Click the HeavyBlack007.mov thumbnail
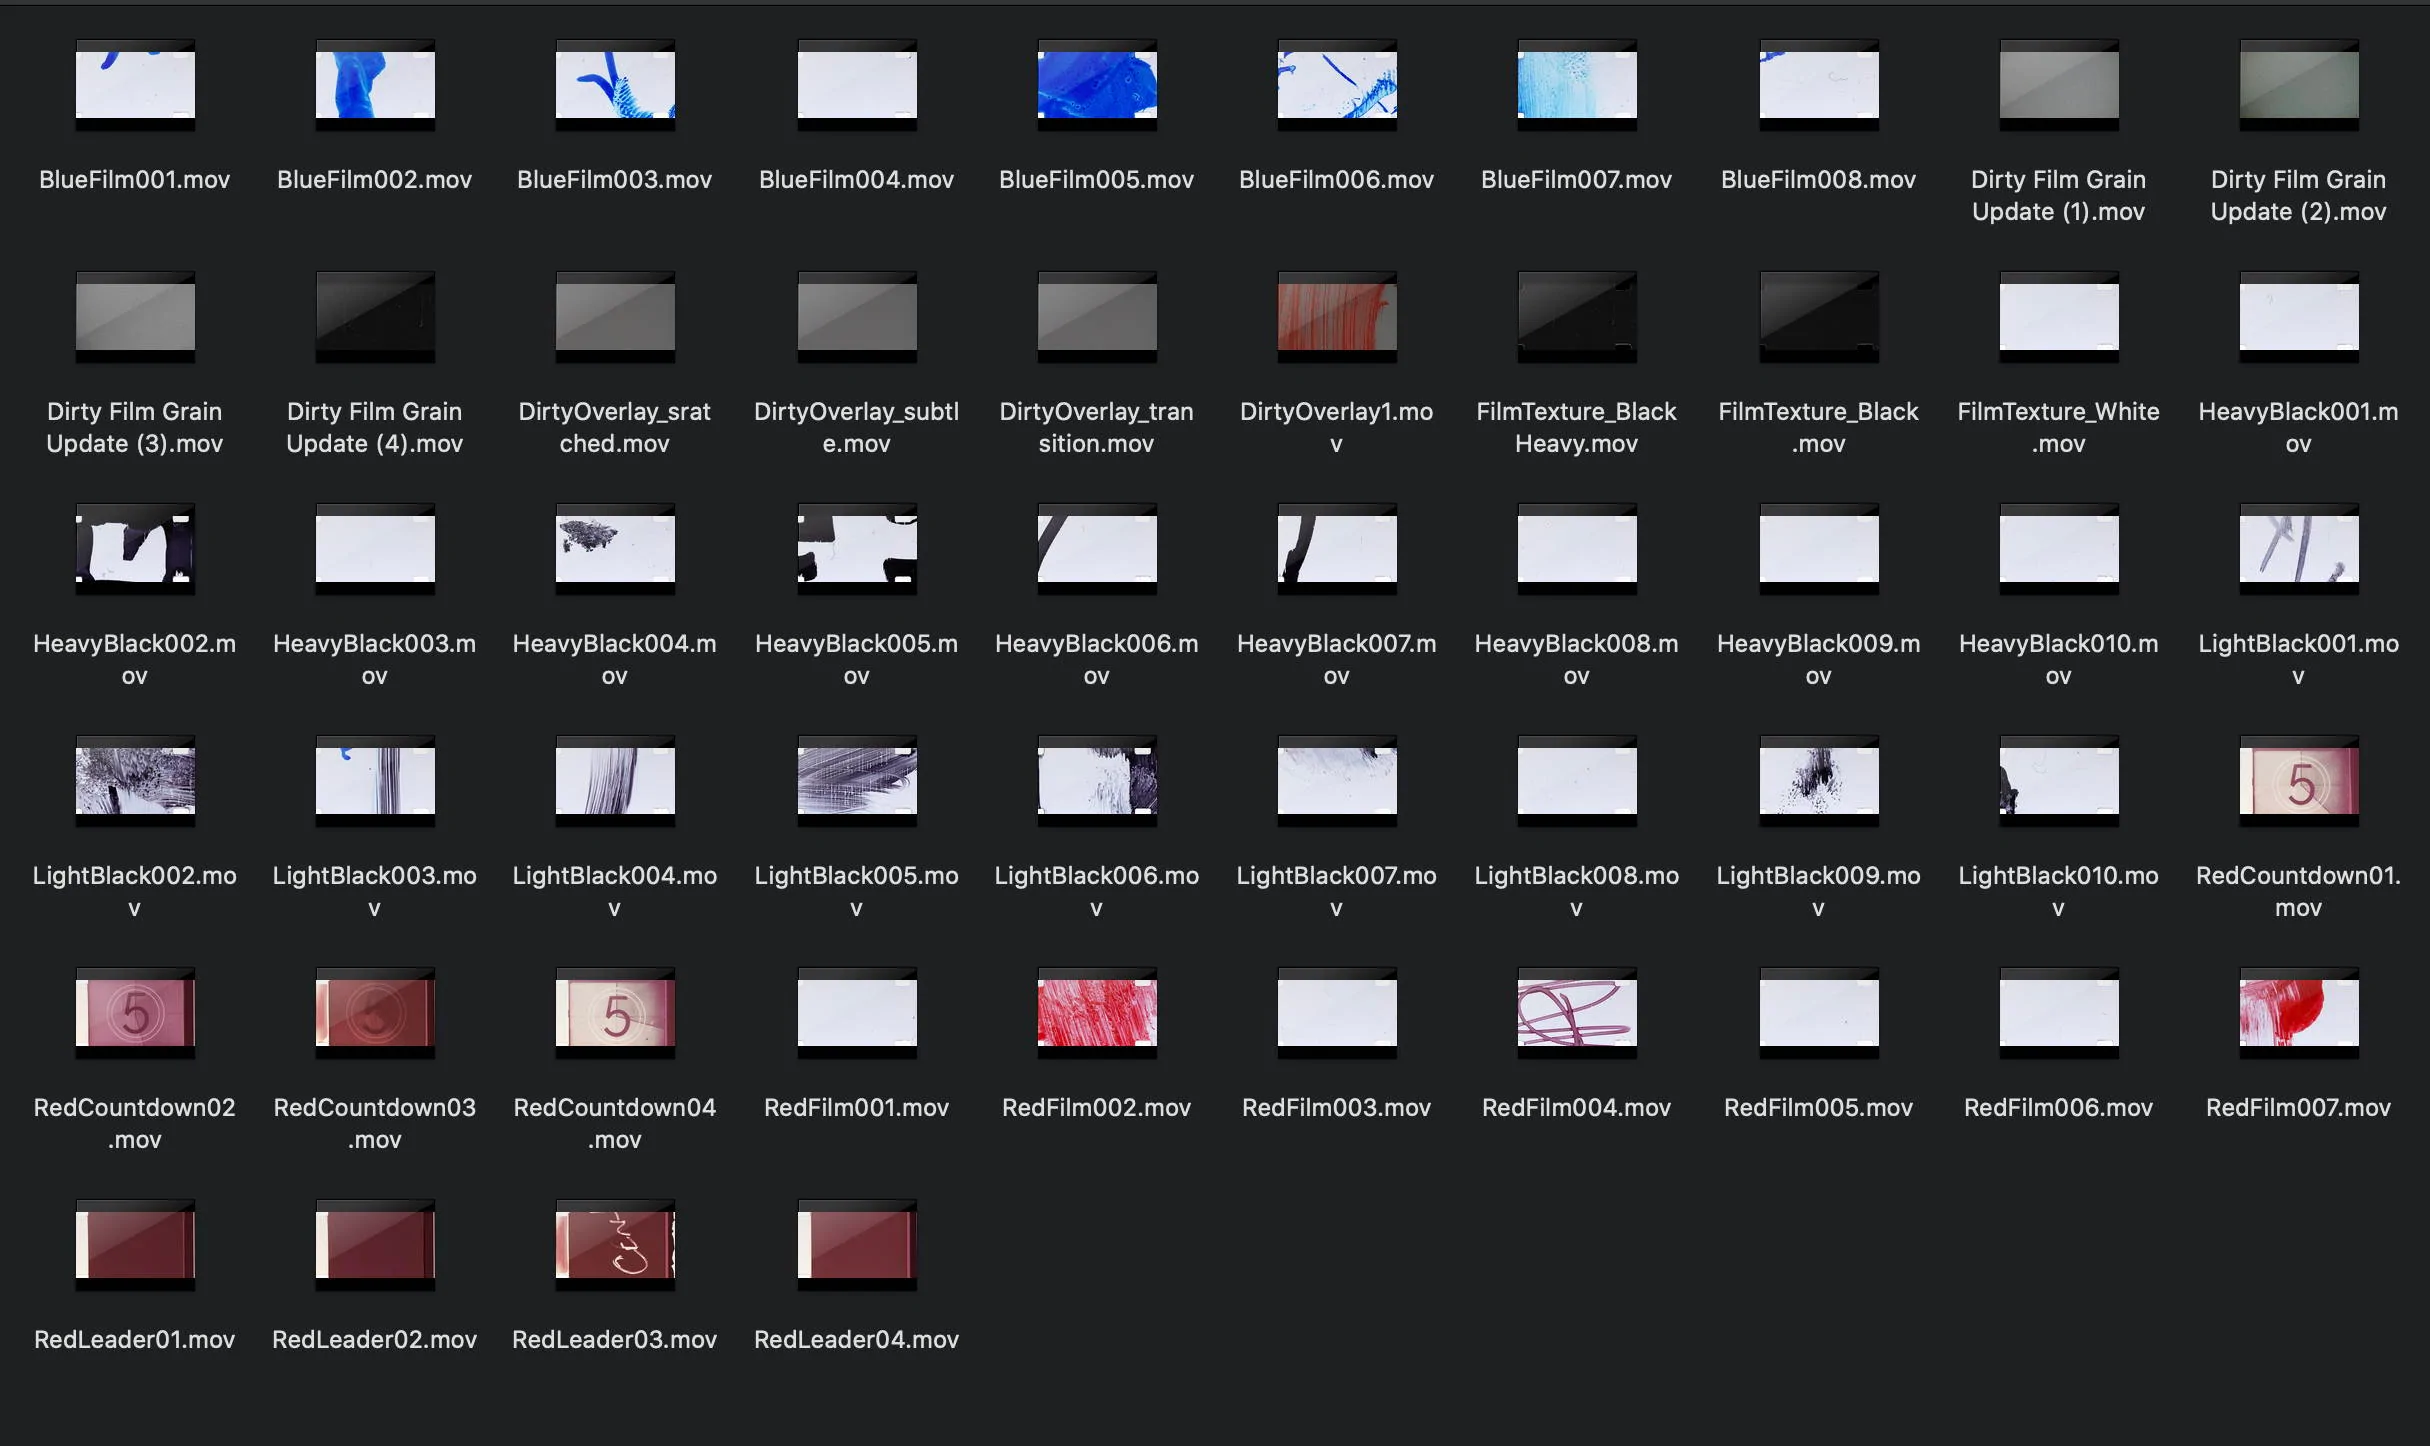2430x1446 pixels. 1337,549
